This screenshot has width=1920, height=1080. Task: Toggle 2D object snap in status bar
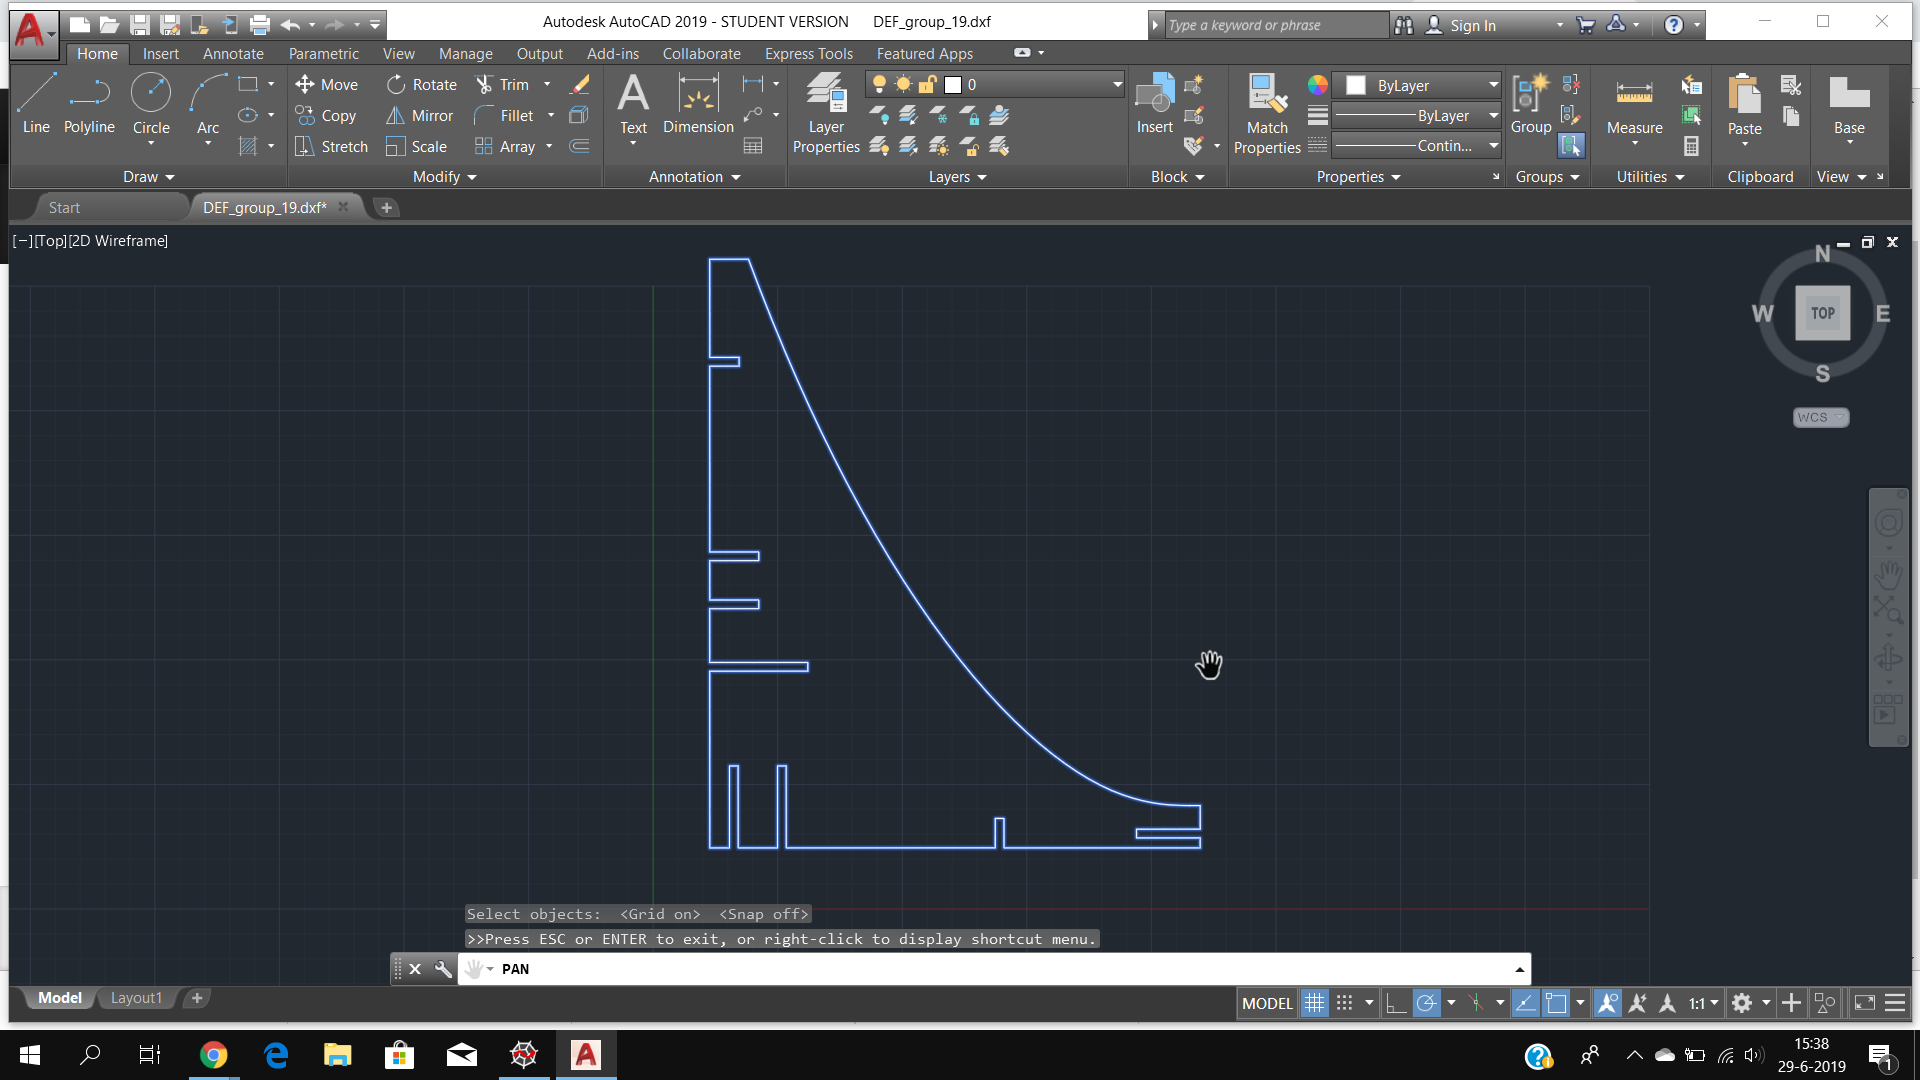coord(1556,1003)
